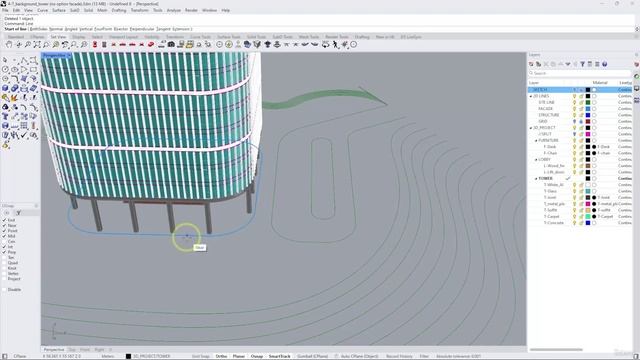This screenshot has width=640, height=360.
Task: Click the Layers panel horizontal scrollbar
Action: pyautogui.click(x=556, y=349)
